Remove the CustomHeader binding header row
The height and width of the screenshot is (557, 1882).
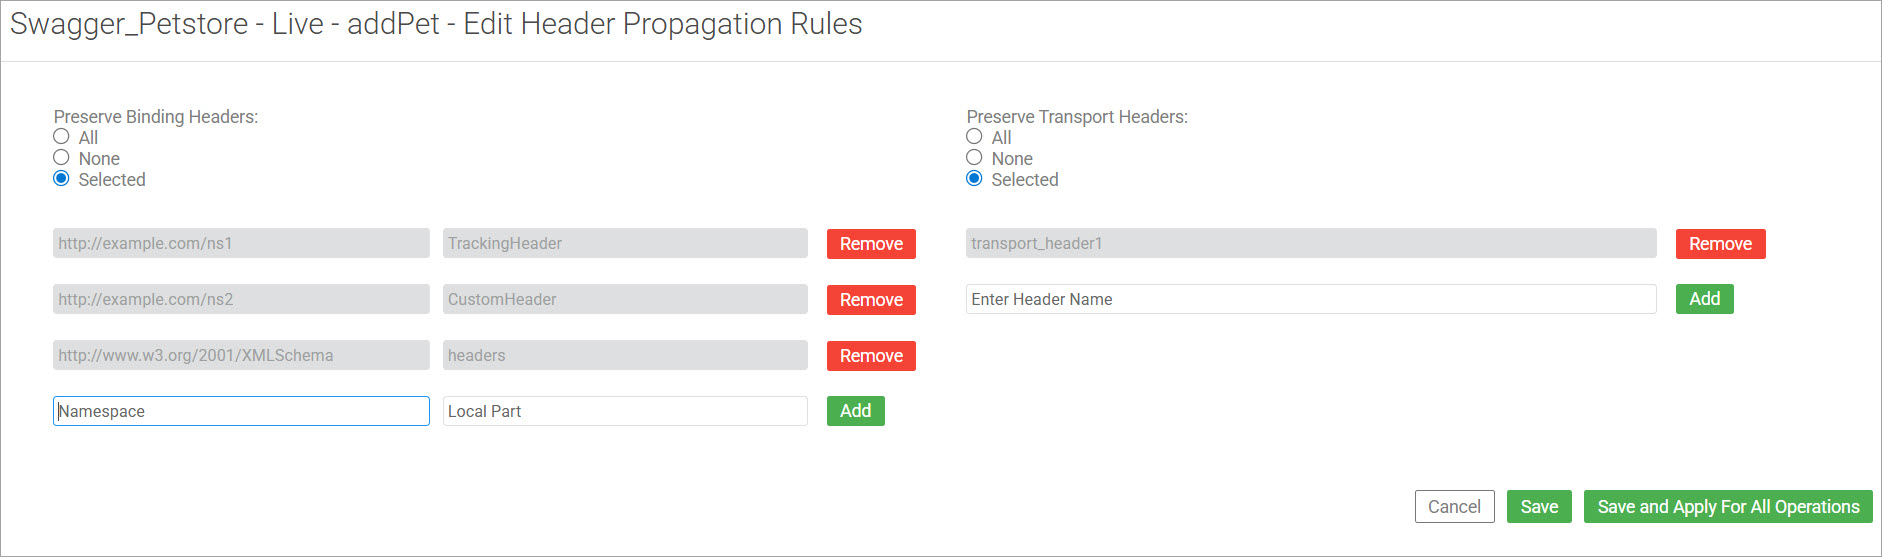coord(871,300)
